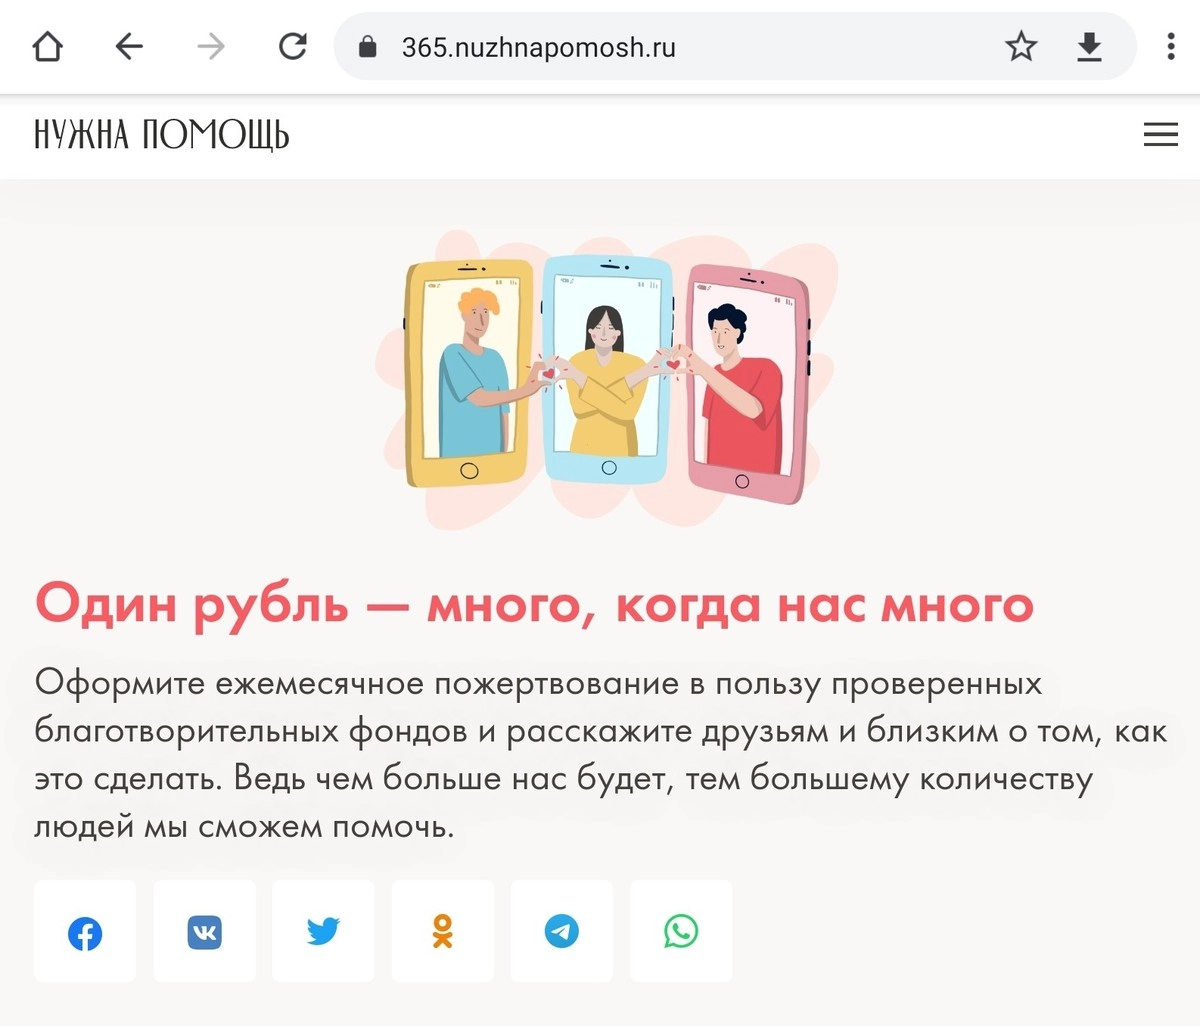Share the page via VK icon

coord(204,931)
